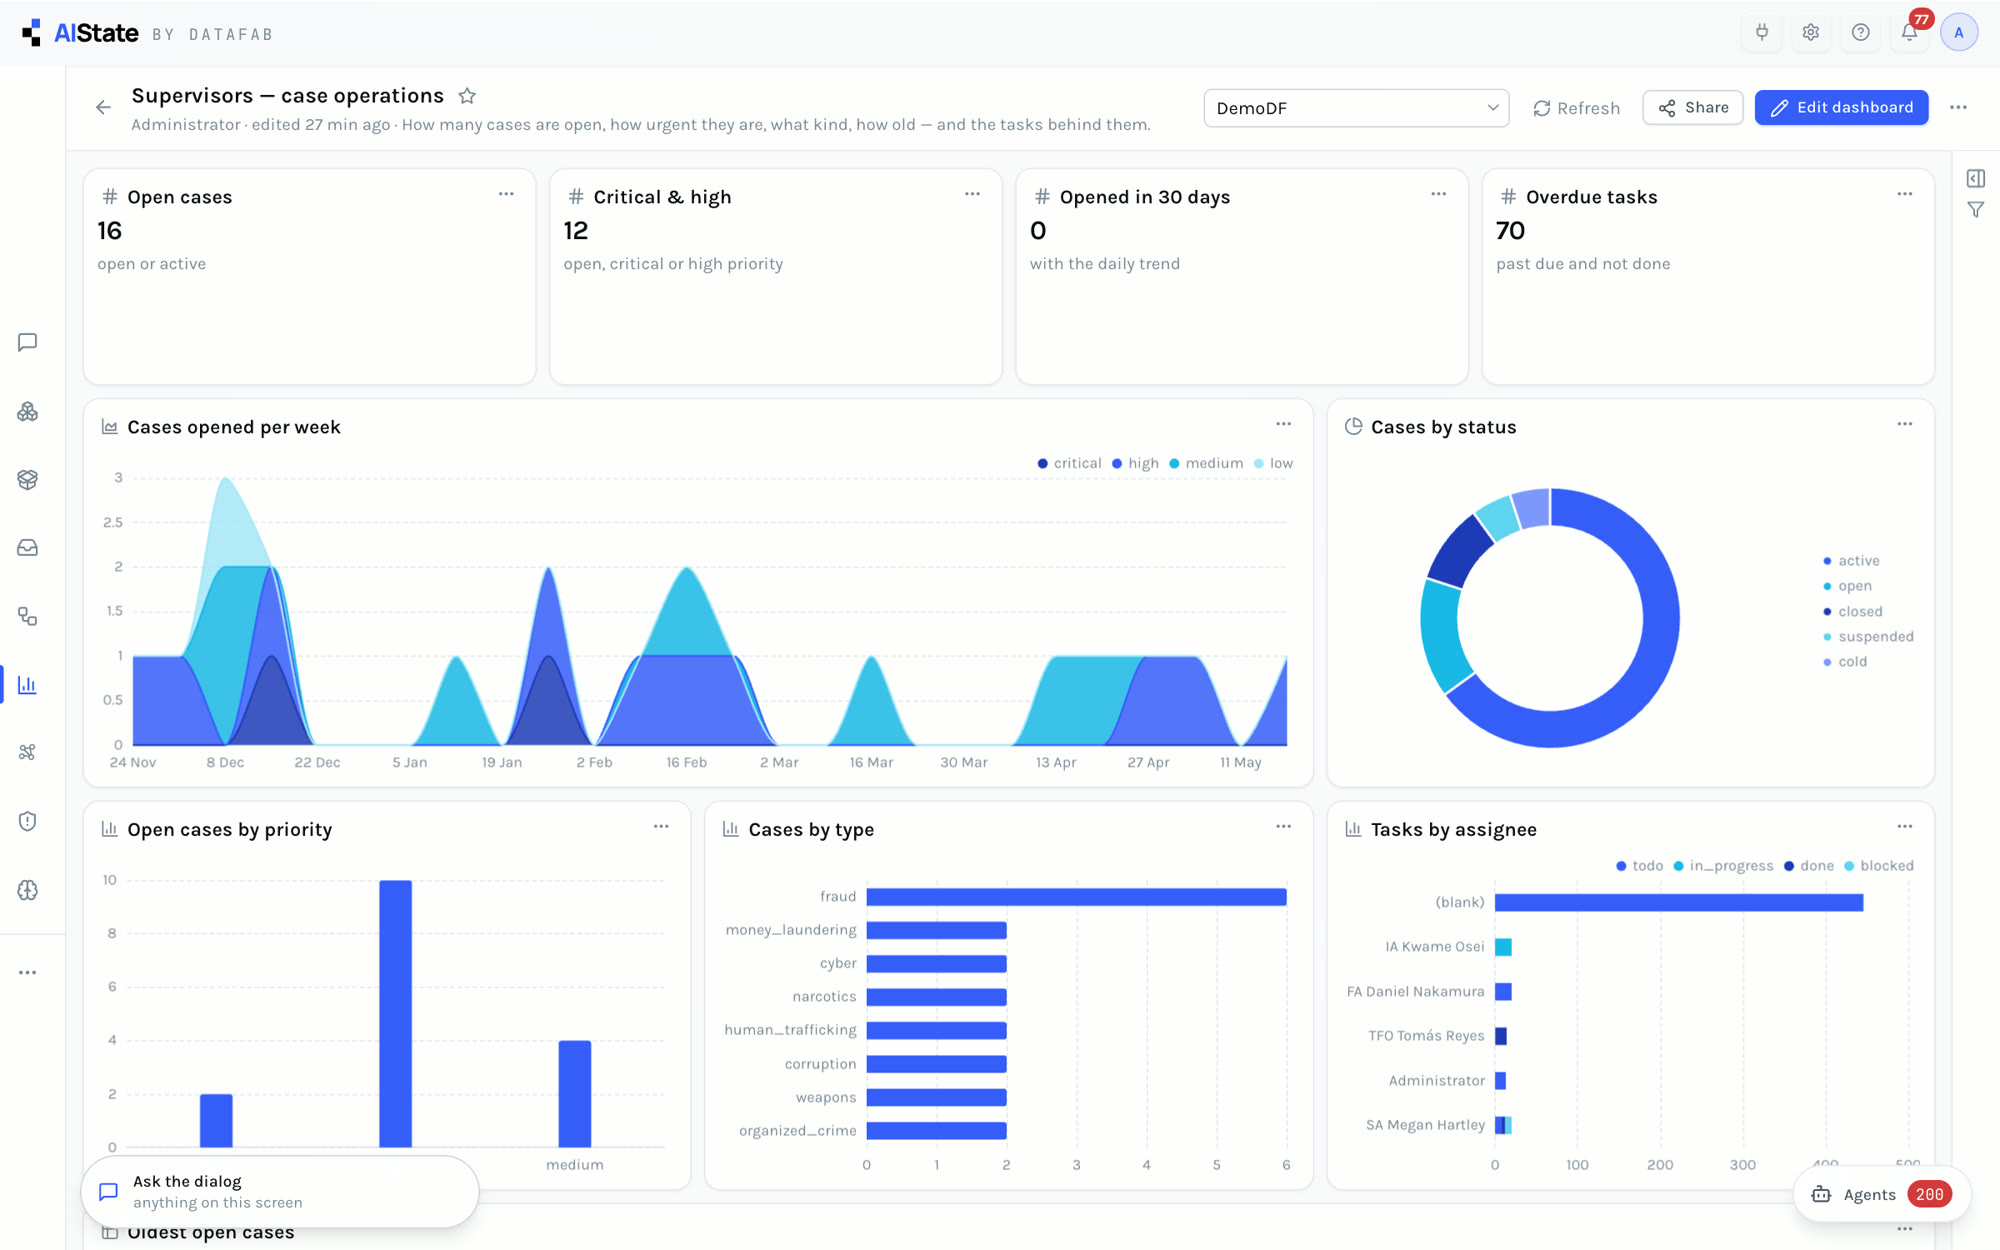Open the workflow shapes sidebar icon
The width and height of the screenshot is (2000, 1250).
[x=28, y=617]
